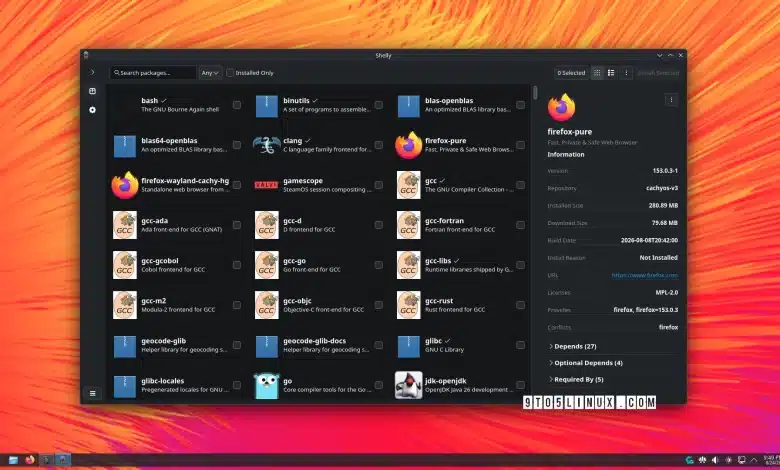The height and width of the screenshot is (470, 780).
Task: Expand the Required By (5) section
Action: (576, 379)
